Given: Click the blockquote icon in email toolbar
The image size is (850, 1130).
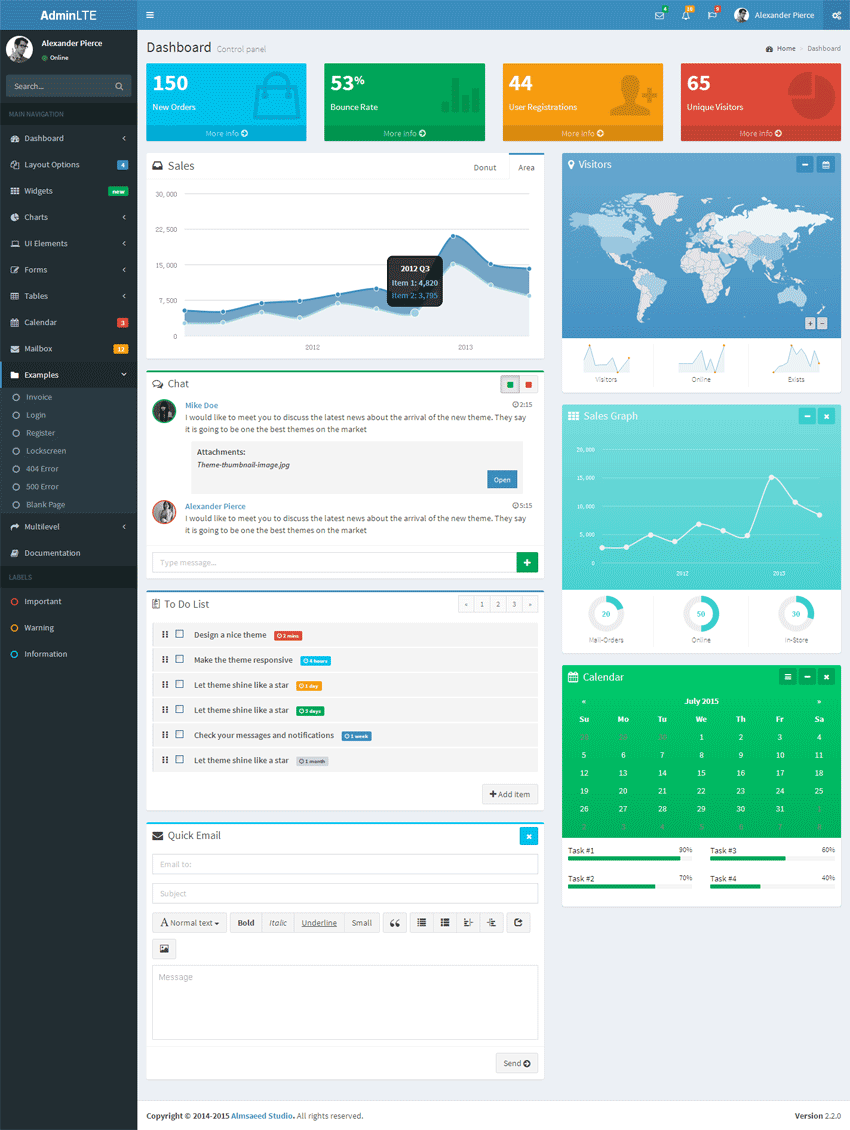Looking at the screenshot, I should click(x=394, y=923).
